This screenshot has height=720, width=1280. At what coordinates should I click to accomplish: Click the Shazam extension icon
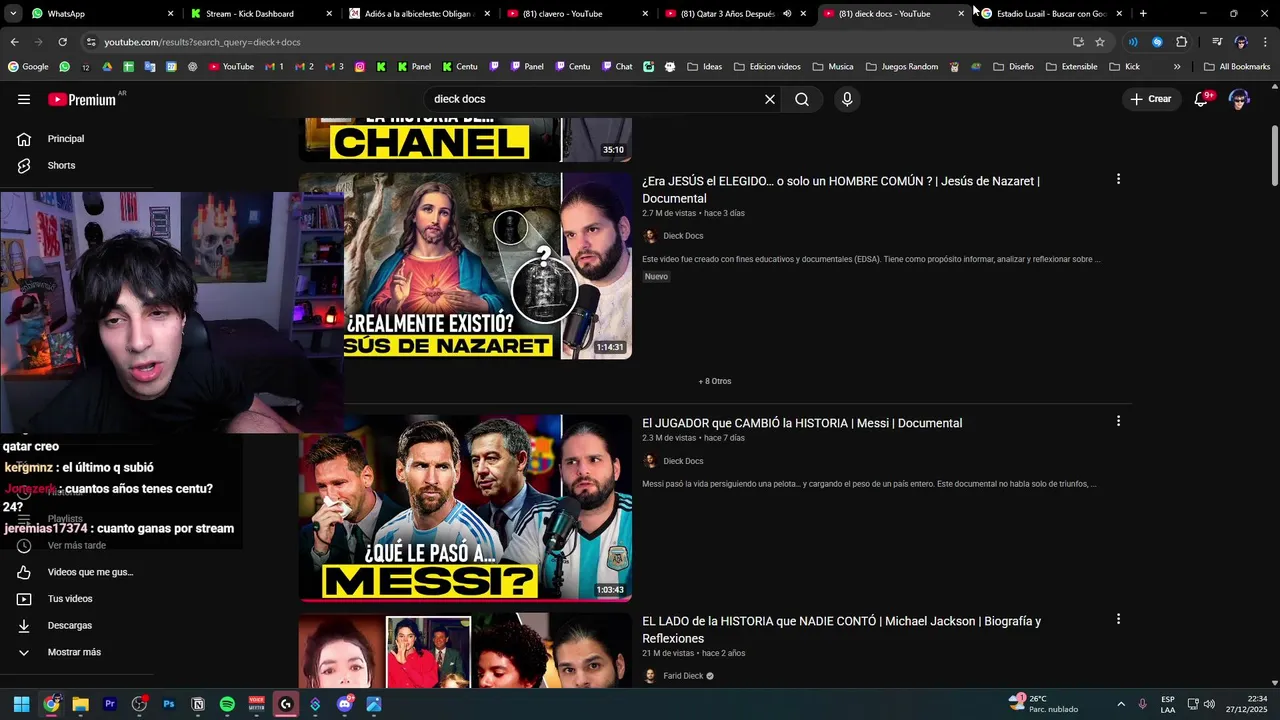[x=1157, y=42]
